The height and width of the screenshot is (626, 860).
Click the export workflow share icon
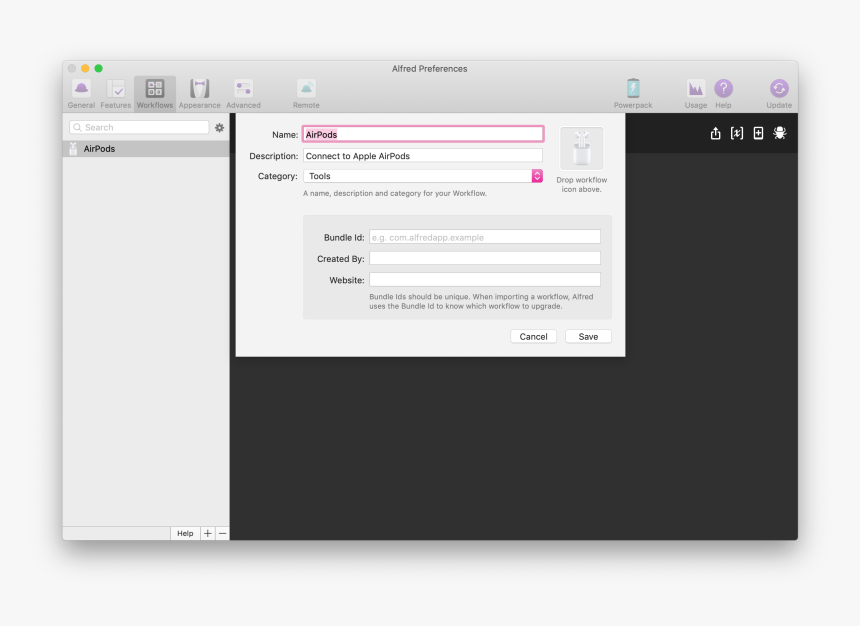pyautogui.click(x=715, y=133)
